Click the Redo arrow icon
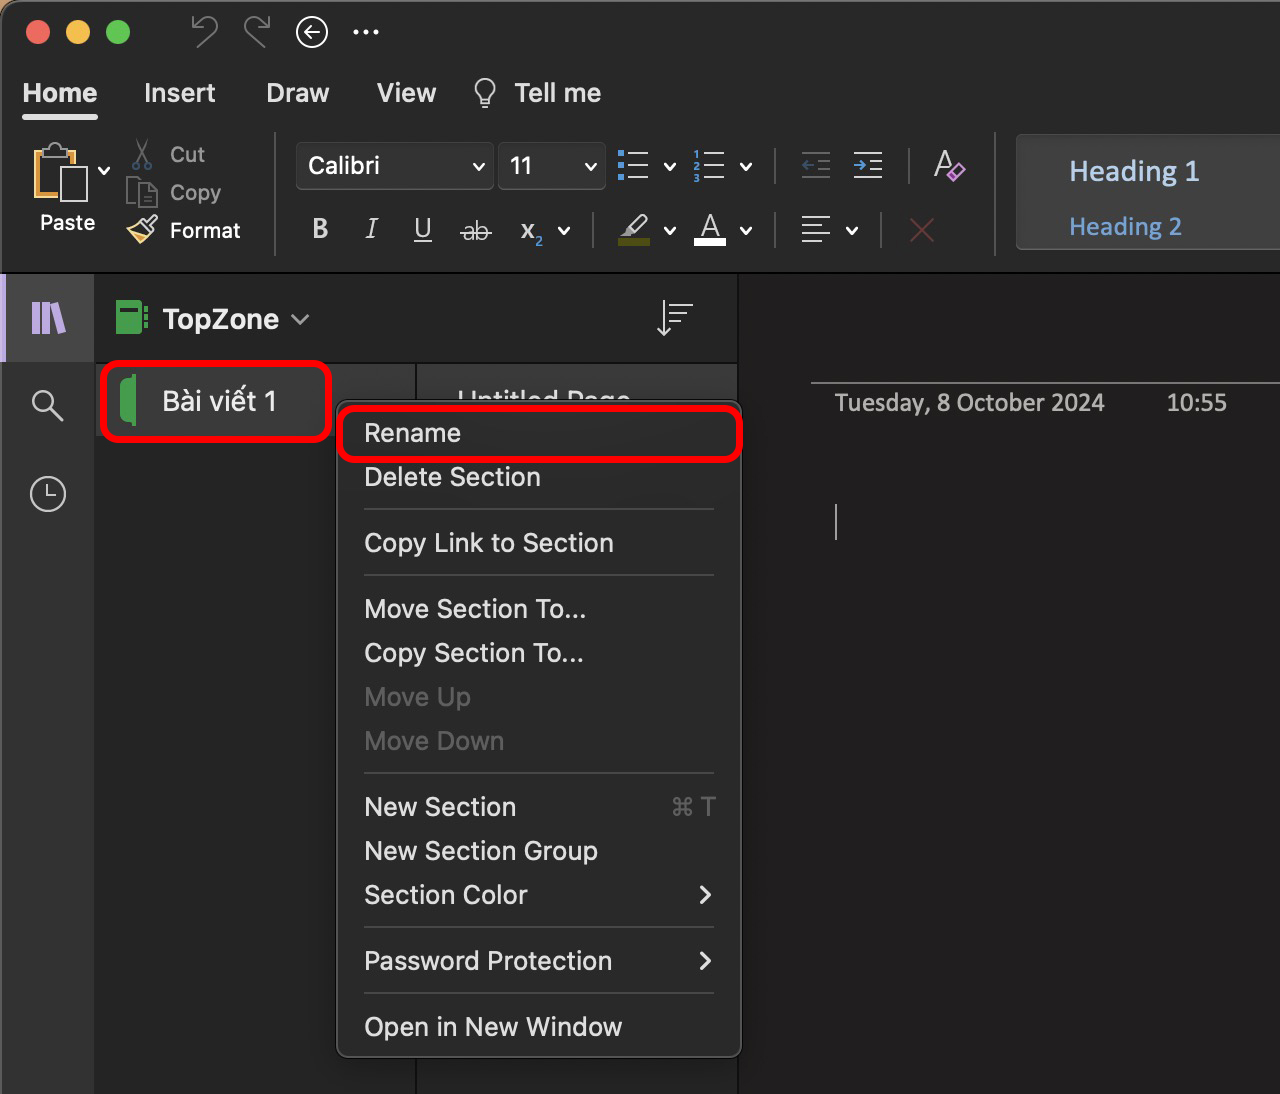The image size is (1280, 1094). [258, 32]
